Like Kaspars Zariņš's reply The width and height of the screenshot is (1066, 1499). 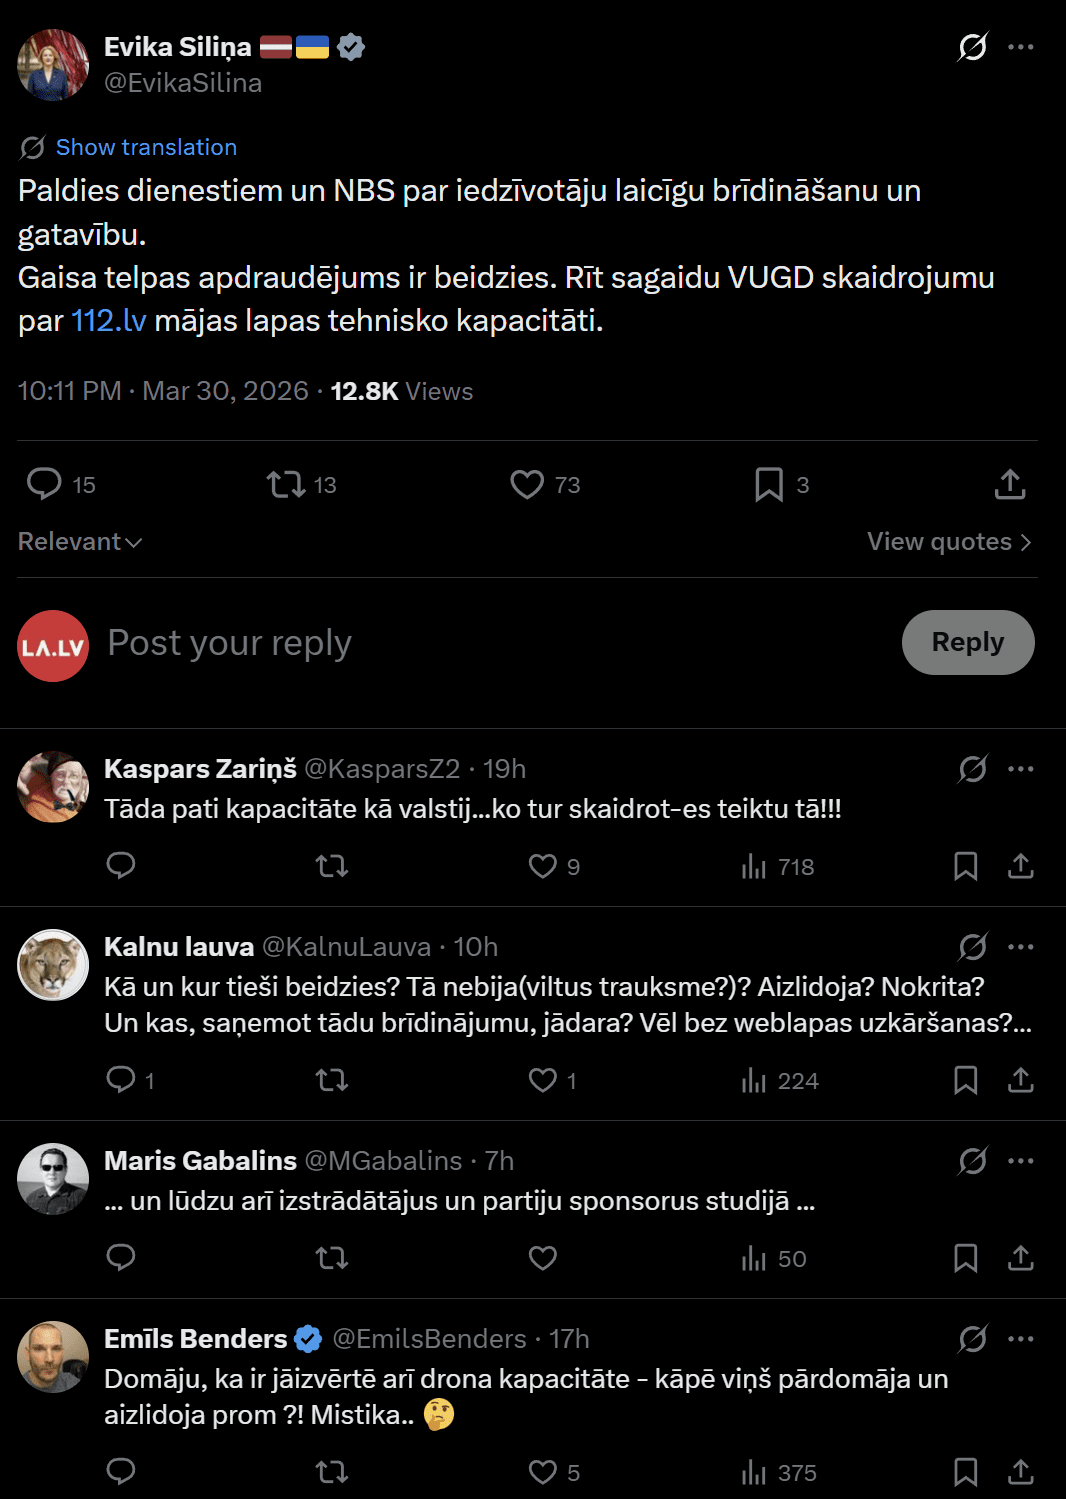(x=543, y=866)
